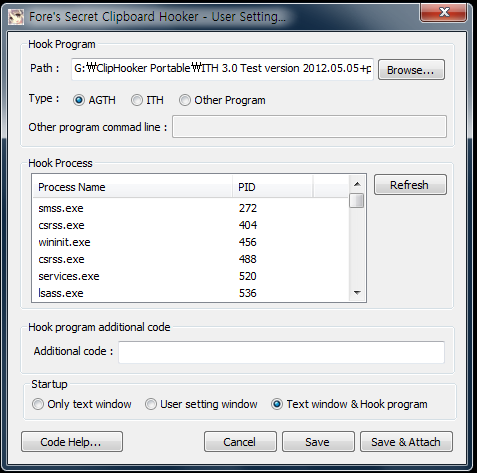Select smss.exe in the process list
The width and height of the screenshot is (477, 473).
tap(191, 208)
